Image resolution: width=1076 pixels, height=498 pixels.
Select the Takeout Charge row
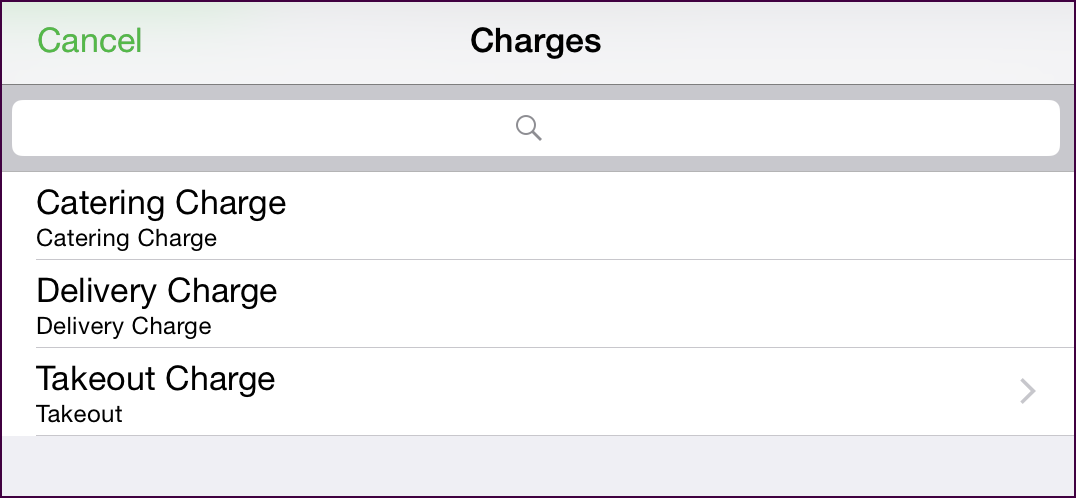538,392
